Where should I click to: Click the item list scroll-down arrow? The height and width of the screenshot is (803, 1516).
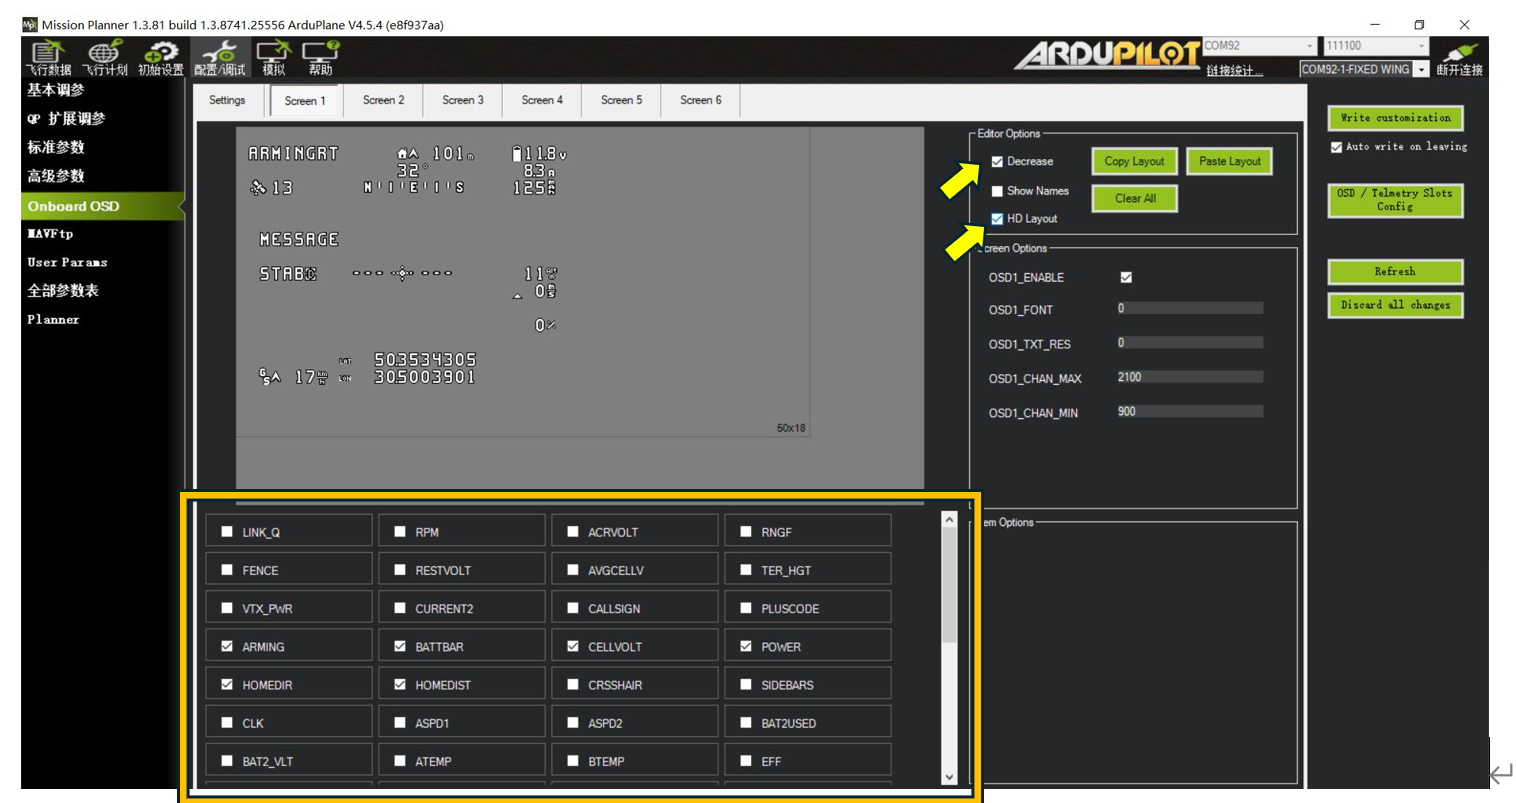[949, 777]
